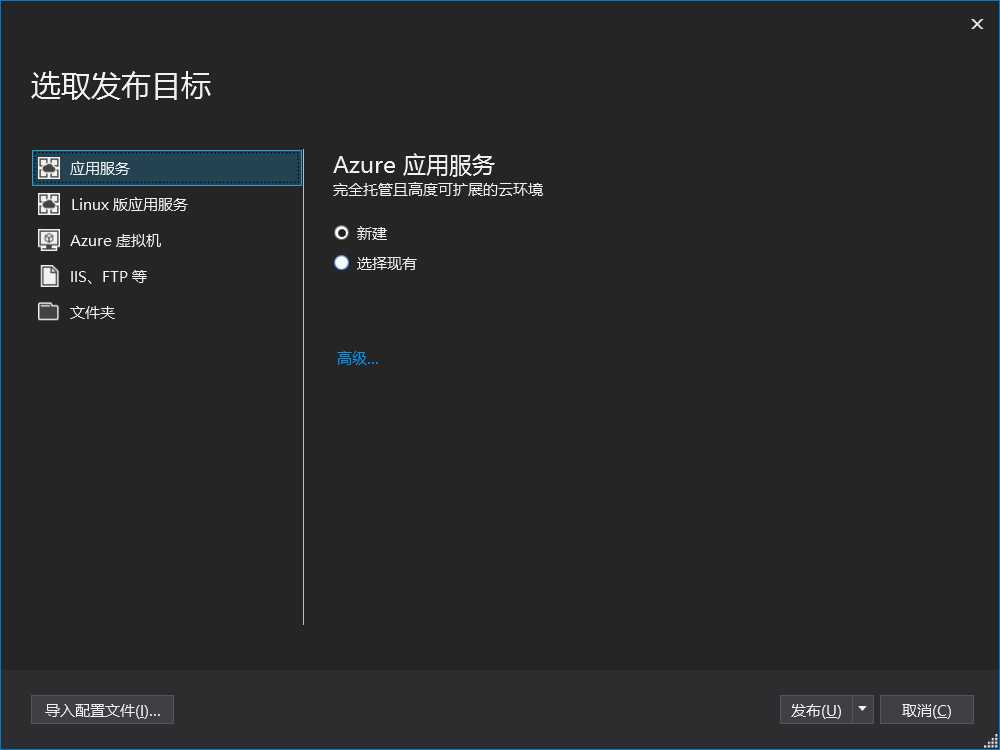Screen dimensions: 1000x750
Task: Expand the 发布 button dropdown arrow
Action: click(863, 710)
